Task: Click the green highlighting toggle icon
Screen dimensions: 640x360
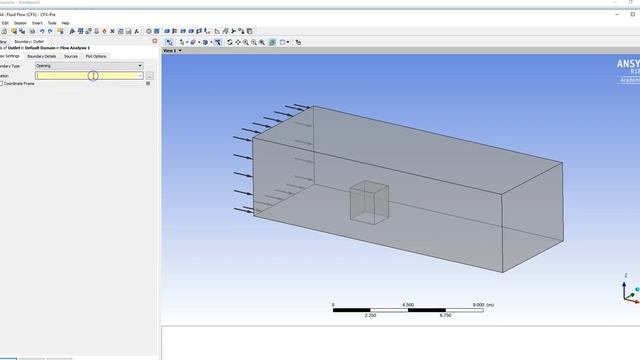Action: [x=272, y=42]
